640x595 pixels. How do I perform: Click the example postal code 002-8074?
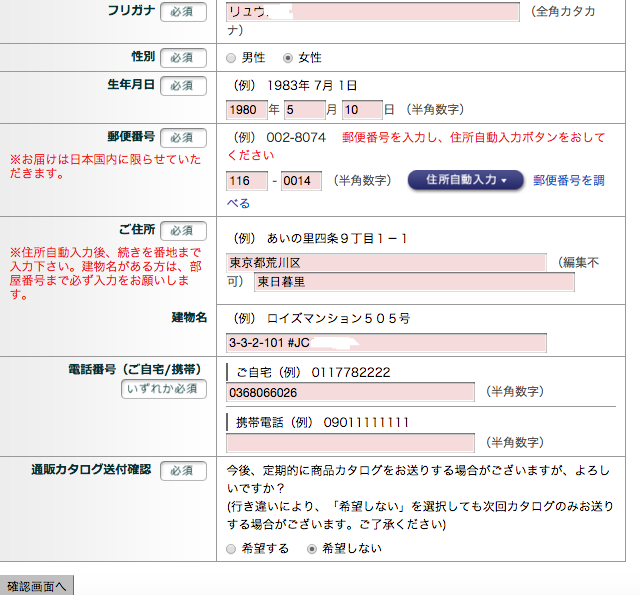296,138
